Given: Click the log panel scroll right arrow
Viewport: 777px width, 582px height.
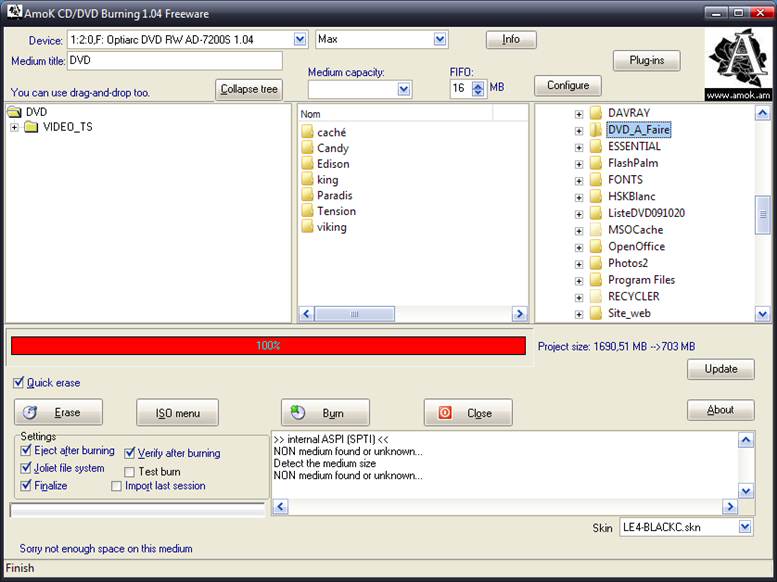Looking at the screenshot, I should (729, 506).
